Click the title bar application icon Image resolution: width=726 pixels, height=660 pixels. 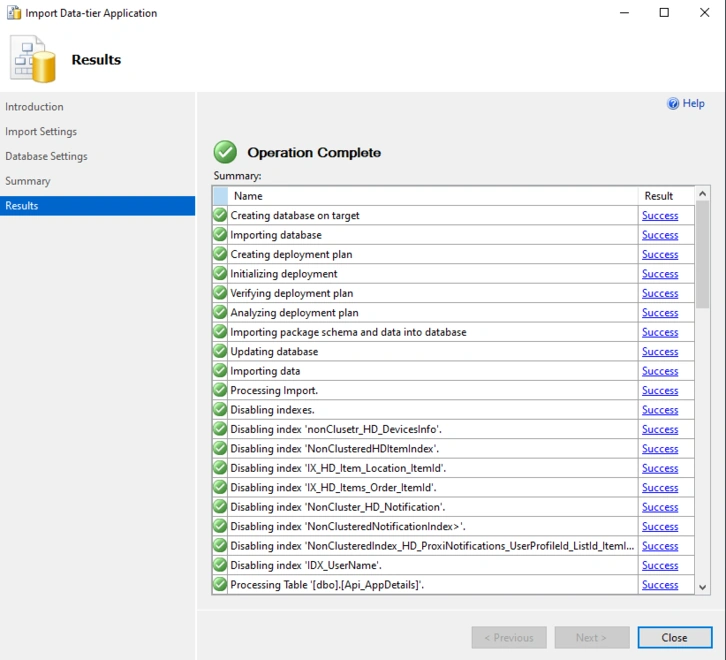coord(14,13)
